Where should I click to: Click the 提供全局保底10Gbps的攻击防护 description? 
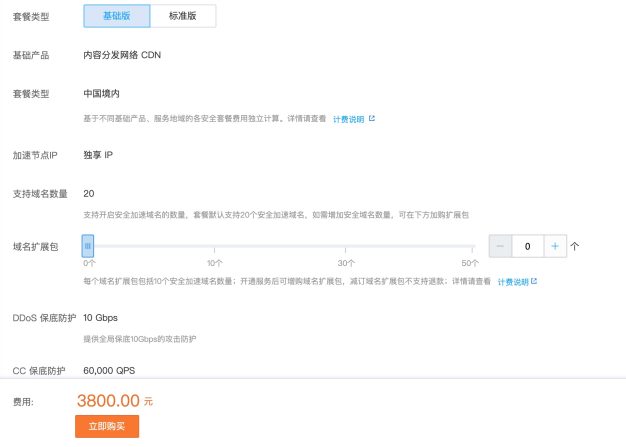140,339
